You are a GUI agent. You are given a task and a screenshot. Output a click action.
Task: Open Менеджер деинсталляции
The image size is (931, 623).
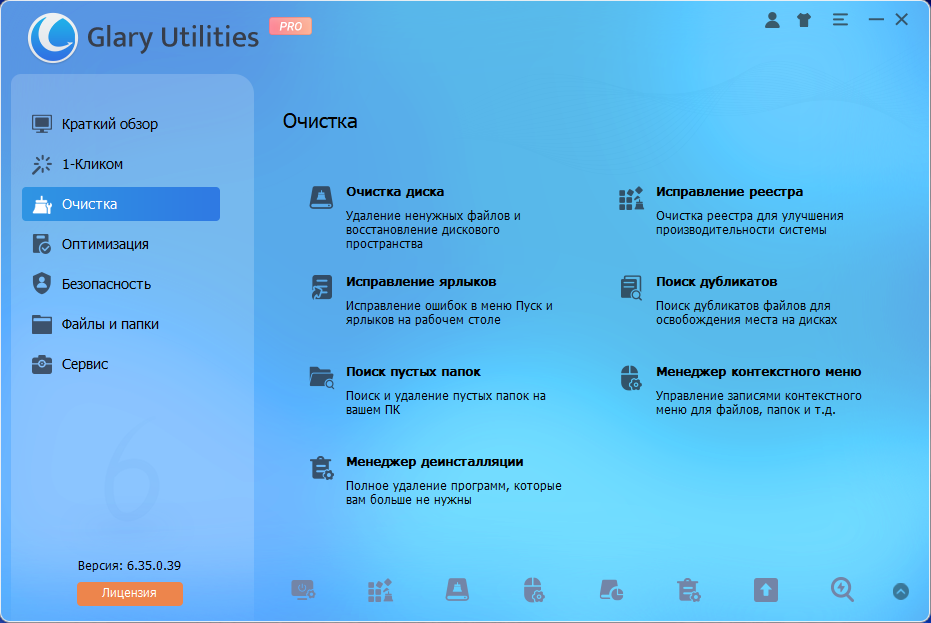tap(434, 462)
